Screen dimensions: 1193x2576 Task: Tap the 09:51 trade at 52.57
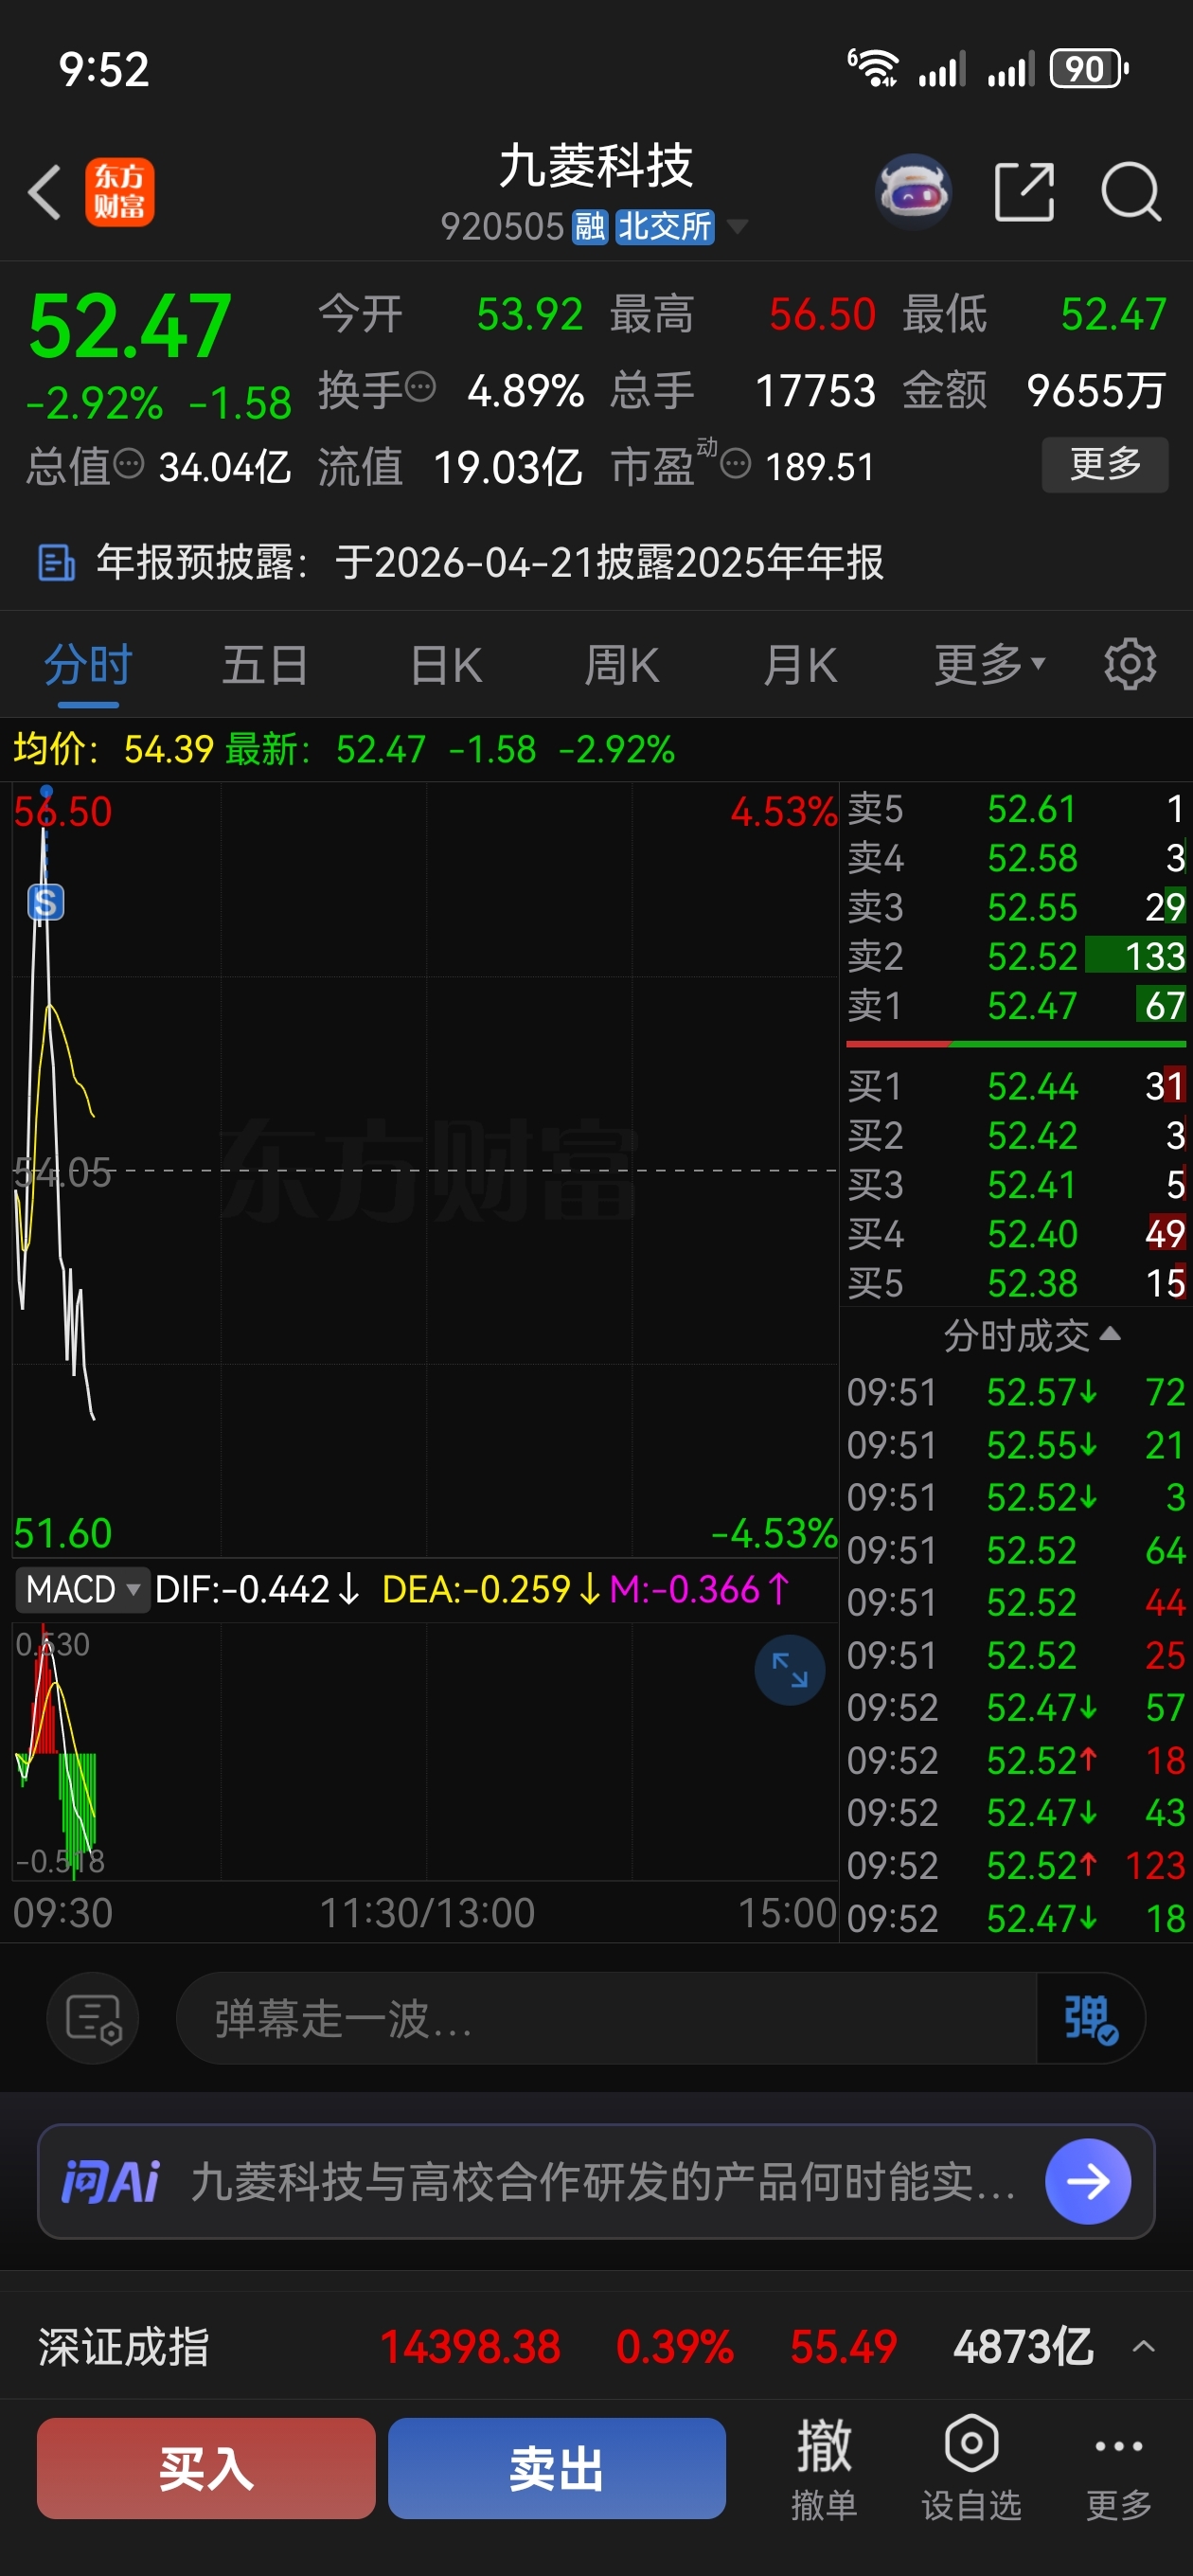tap(1016, 1392)
